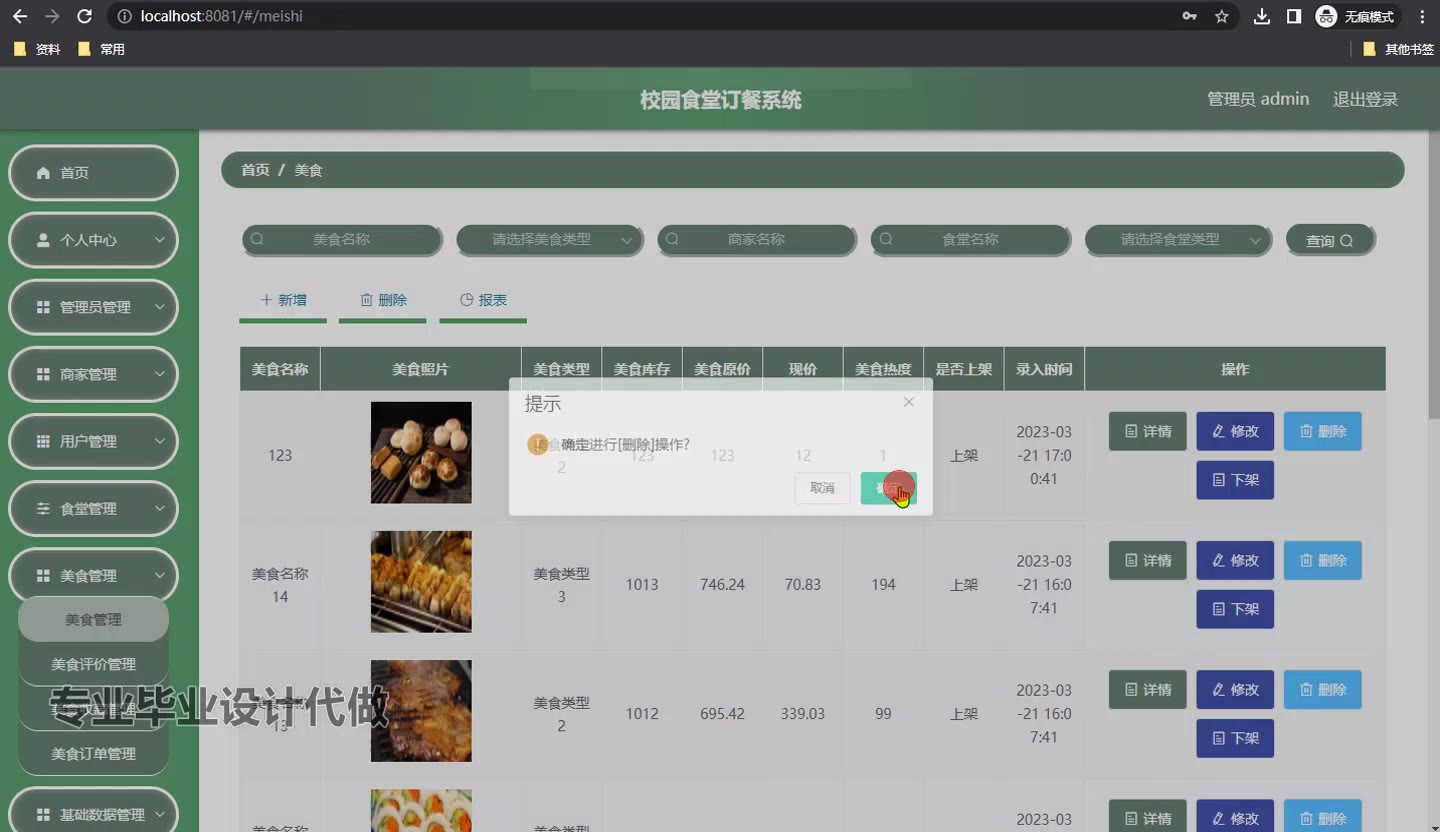Open the photo thumbnail for 美食名称14

421,581
